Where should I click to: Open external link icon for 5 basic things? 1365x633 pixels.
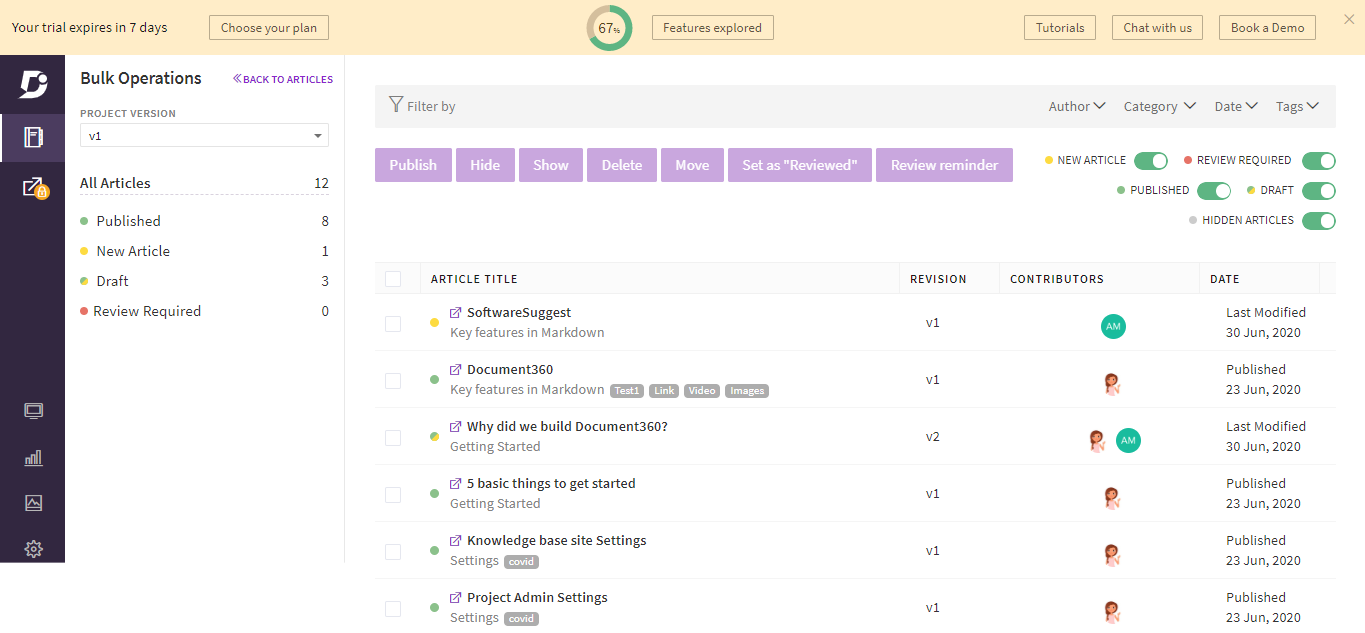tap(456, 484)
